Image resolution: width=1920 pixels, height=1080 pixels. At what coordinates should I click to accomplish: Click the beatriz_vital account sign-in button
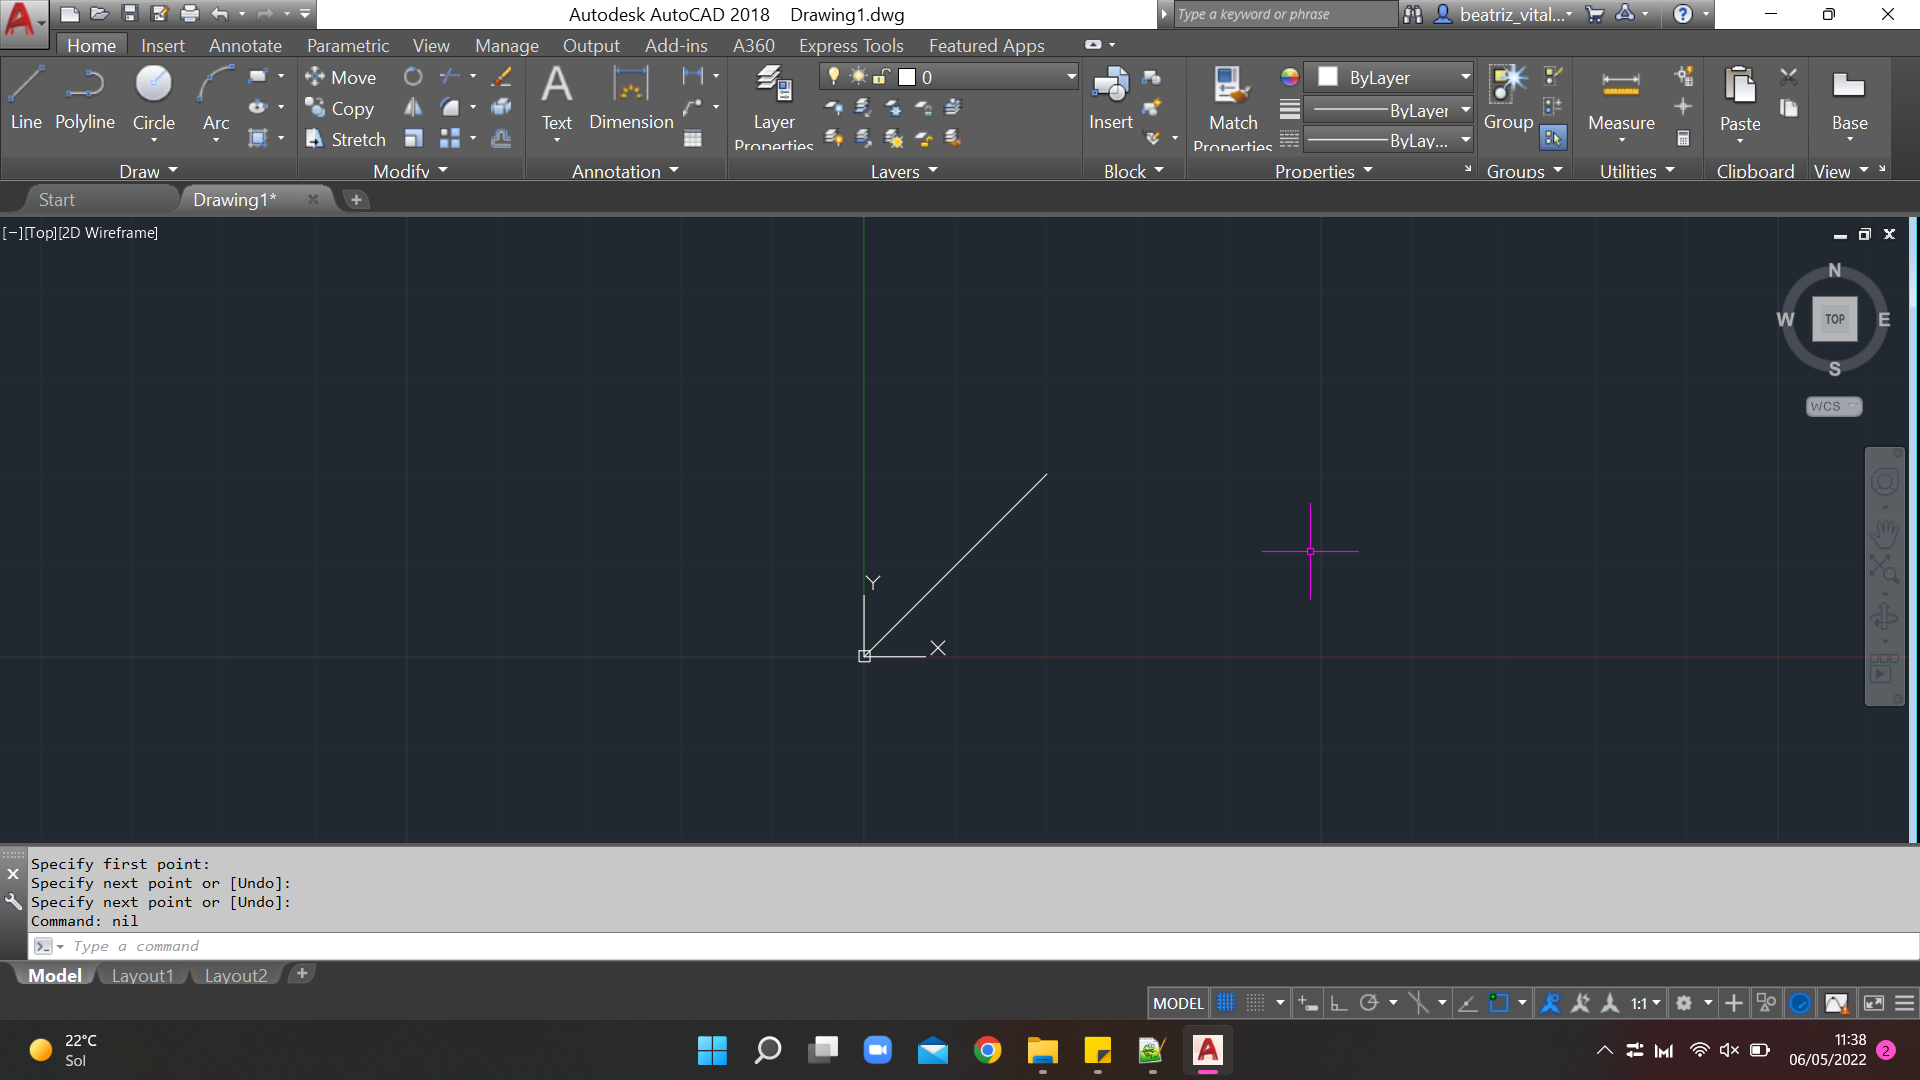pos(1504,14)
